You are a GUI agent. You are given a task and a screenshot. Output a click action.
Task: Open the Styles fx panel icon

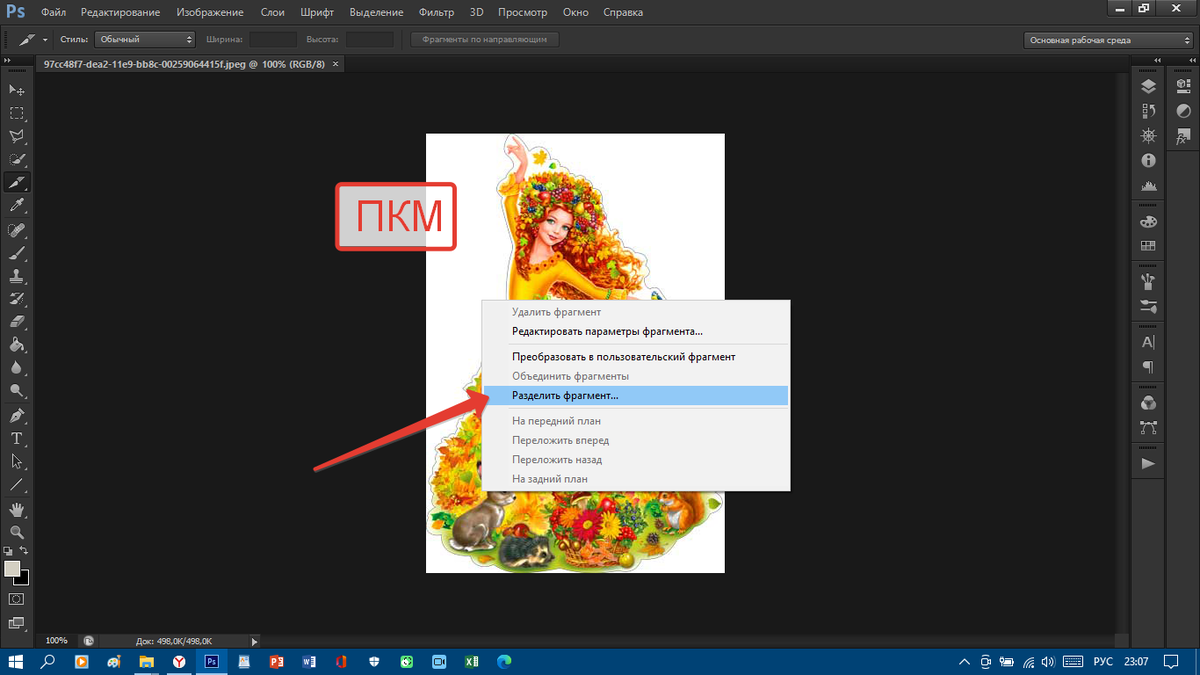(x=1184, y=136)
